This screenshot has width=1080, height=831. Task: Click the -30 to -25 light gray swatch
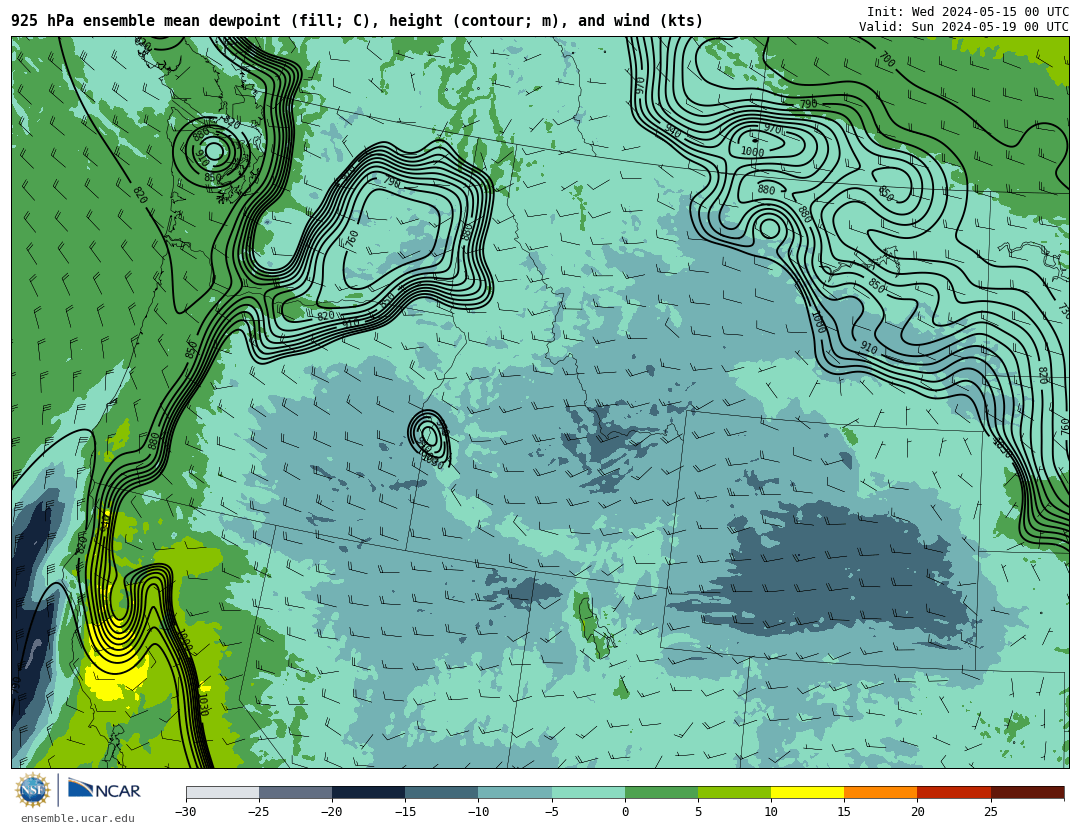point(222,792)
